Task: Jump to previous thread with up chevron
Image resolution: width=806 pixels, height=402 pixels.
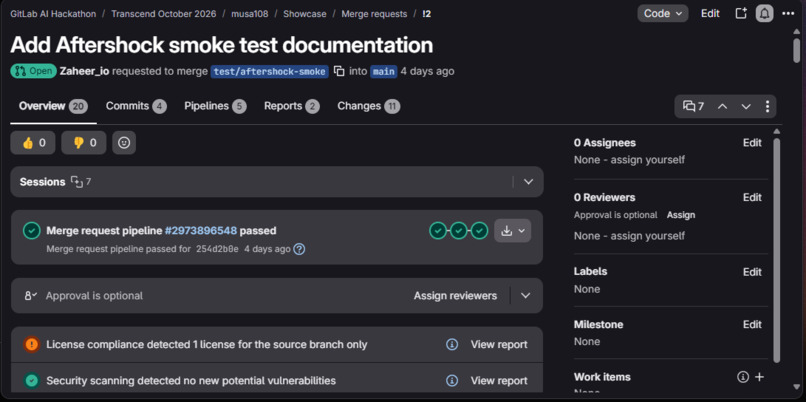Action: pos(722,106)
